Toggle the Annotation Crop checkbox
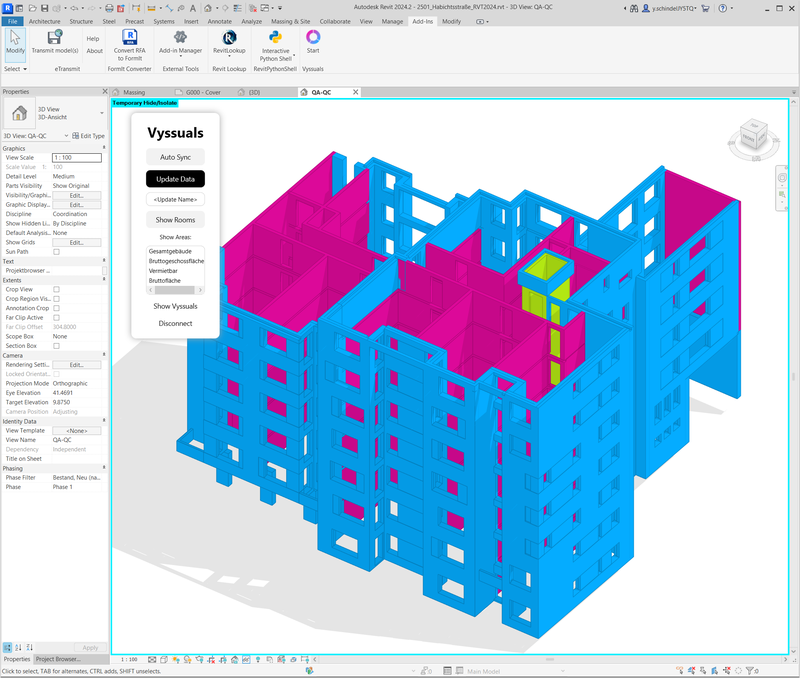Screen dimensions: 800x678 57,308
